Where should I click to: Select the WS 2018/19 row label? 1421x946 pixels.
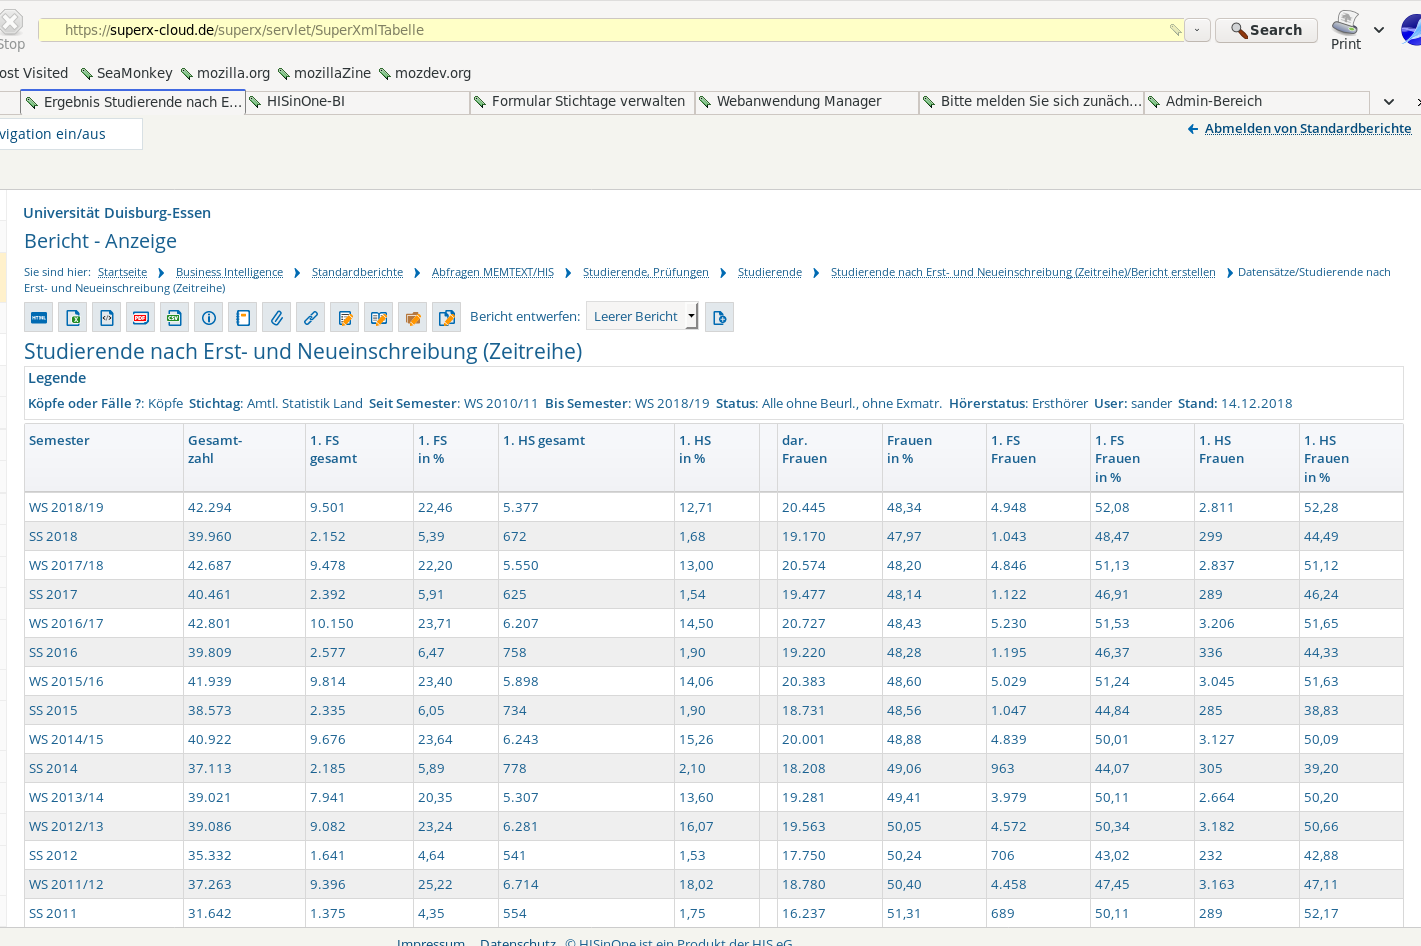(x=66, y=508)
